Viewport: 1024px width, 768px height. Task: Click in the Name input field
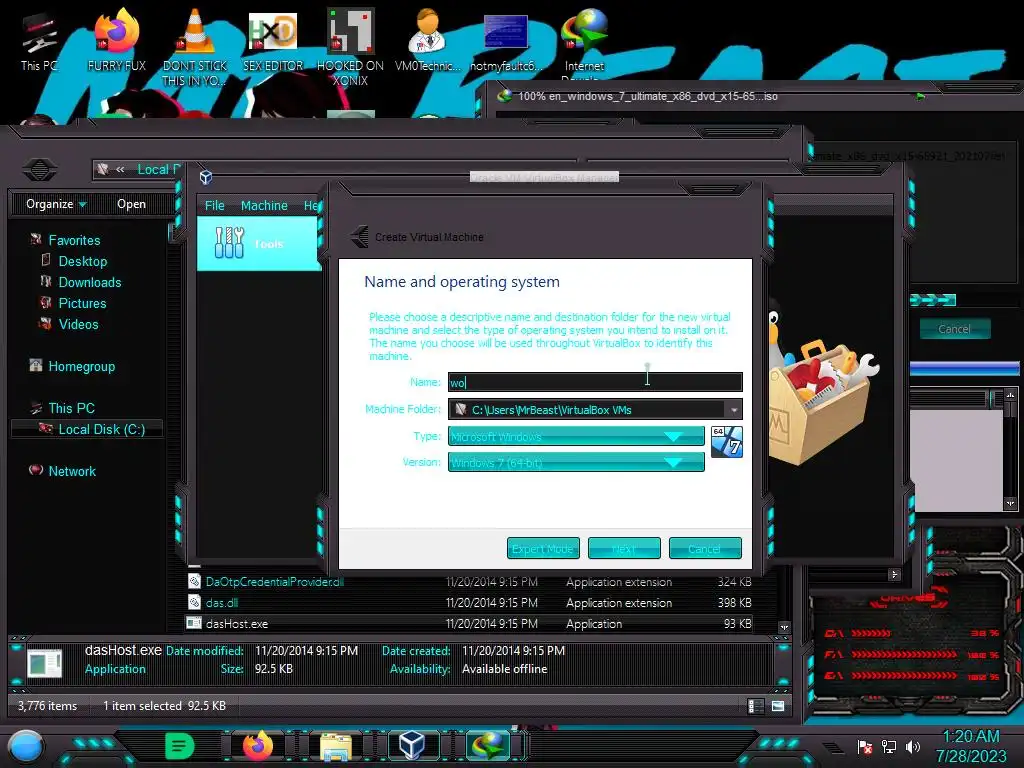pos(595,382)
